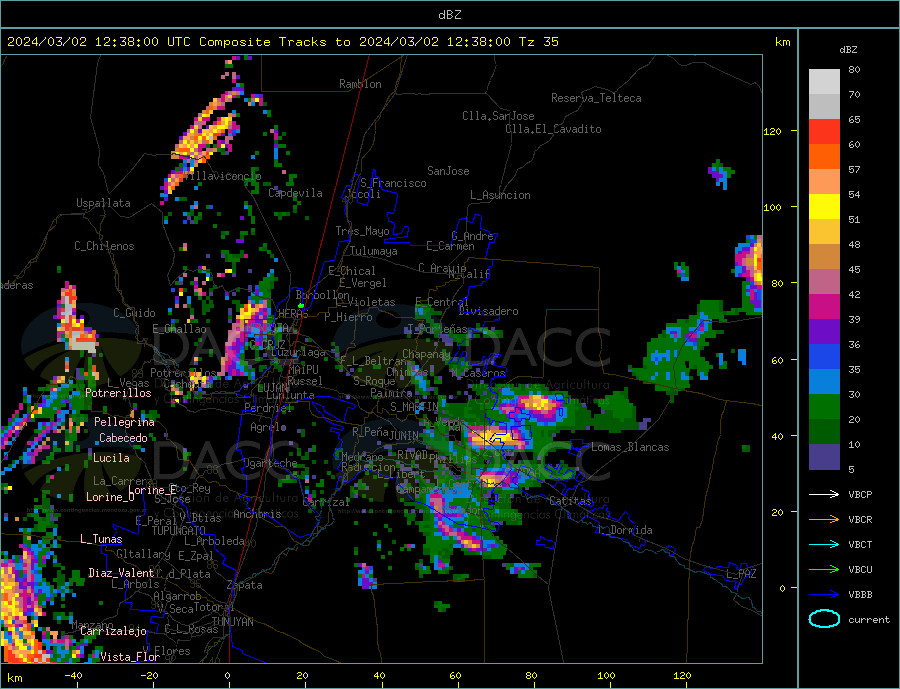Pick the dark orange 57-60 dBZ swatch
Image resolution: width=900 pixels, height=689 pixels.
click(x=824, y=157)
